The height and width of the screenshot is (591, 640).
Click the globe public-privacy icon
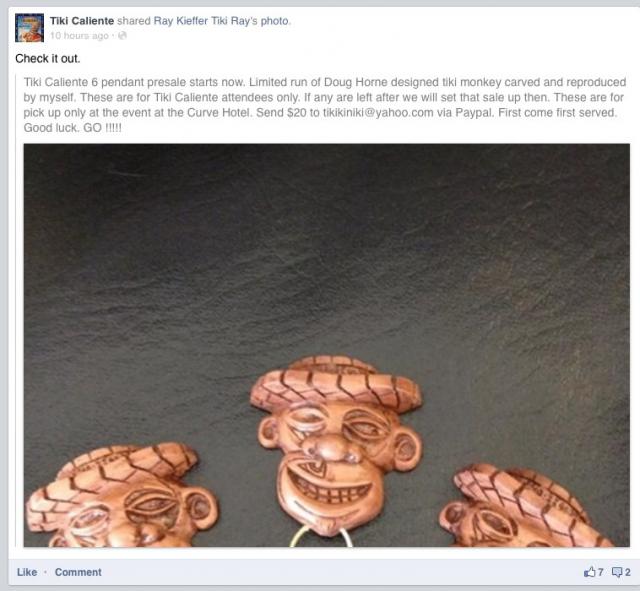(x=122, y=36)
